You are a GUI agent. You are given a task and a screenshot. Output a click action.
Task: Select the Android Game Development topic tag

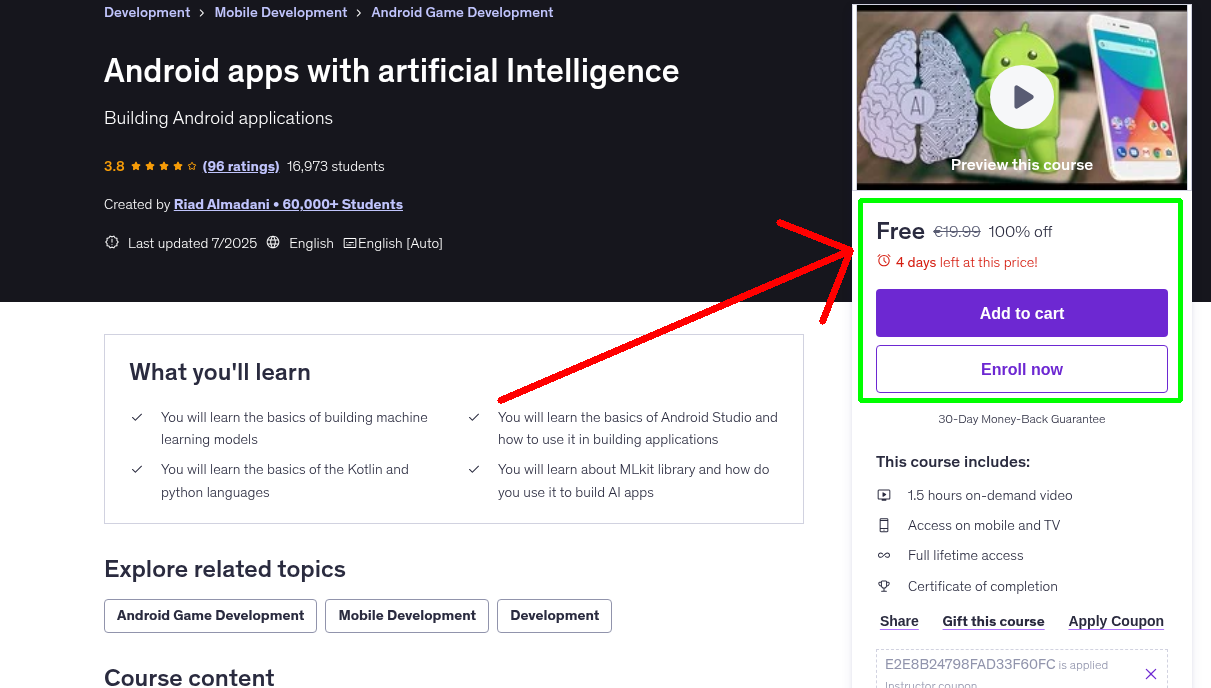[210, 616]
